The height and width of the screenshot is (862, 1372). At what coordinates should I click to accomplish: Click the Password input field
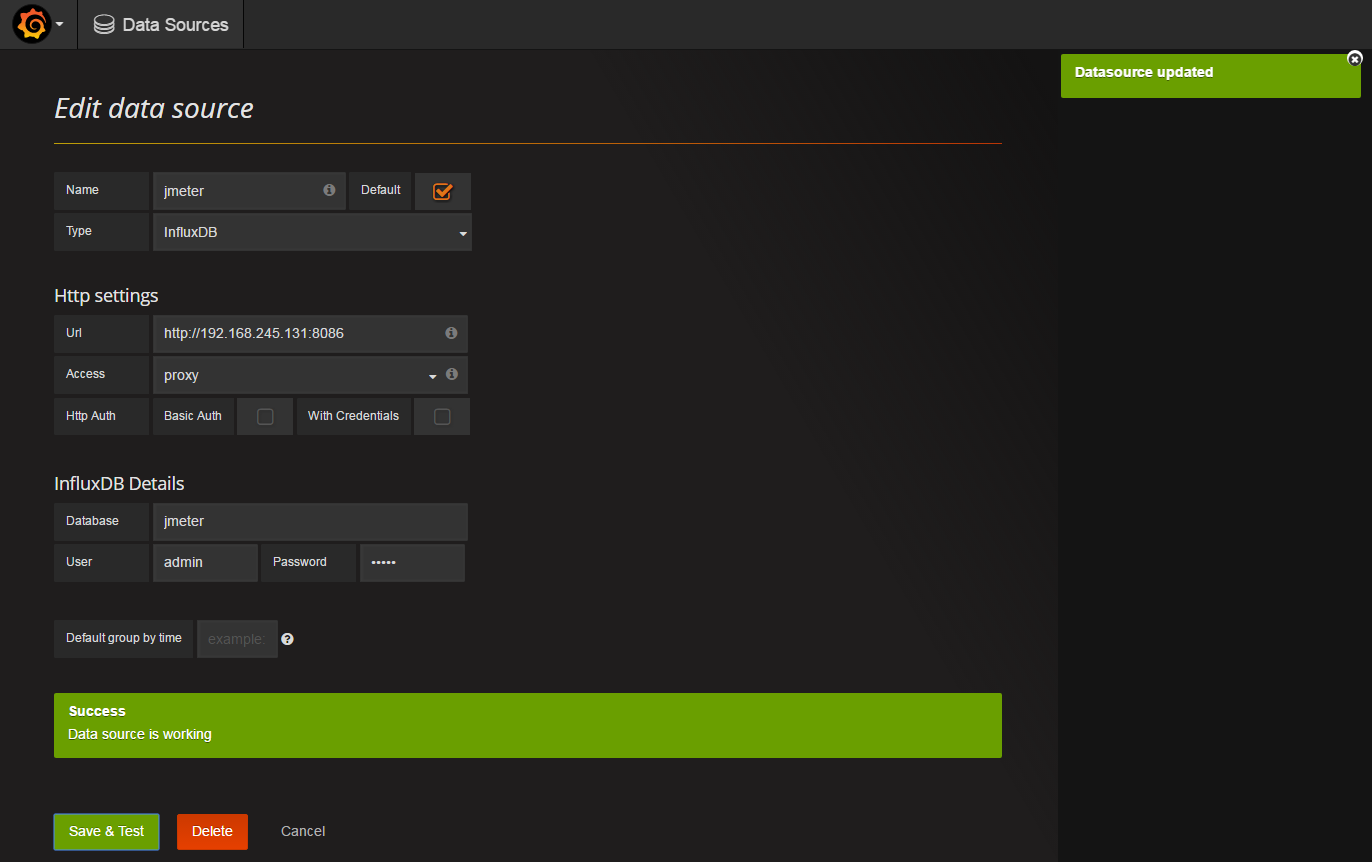(412, 563)
